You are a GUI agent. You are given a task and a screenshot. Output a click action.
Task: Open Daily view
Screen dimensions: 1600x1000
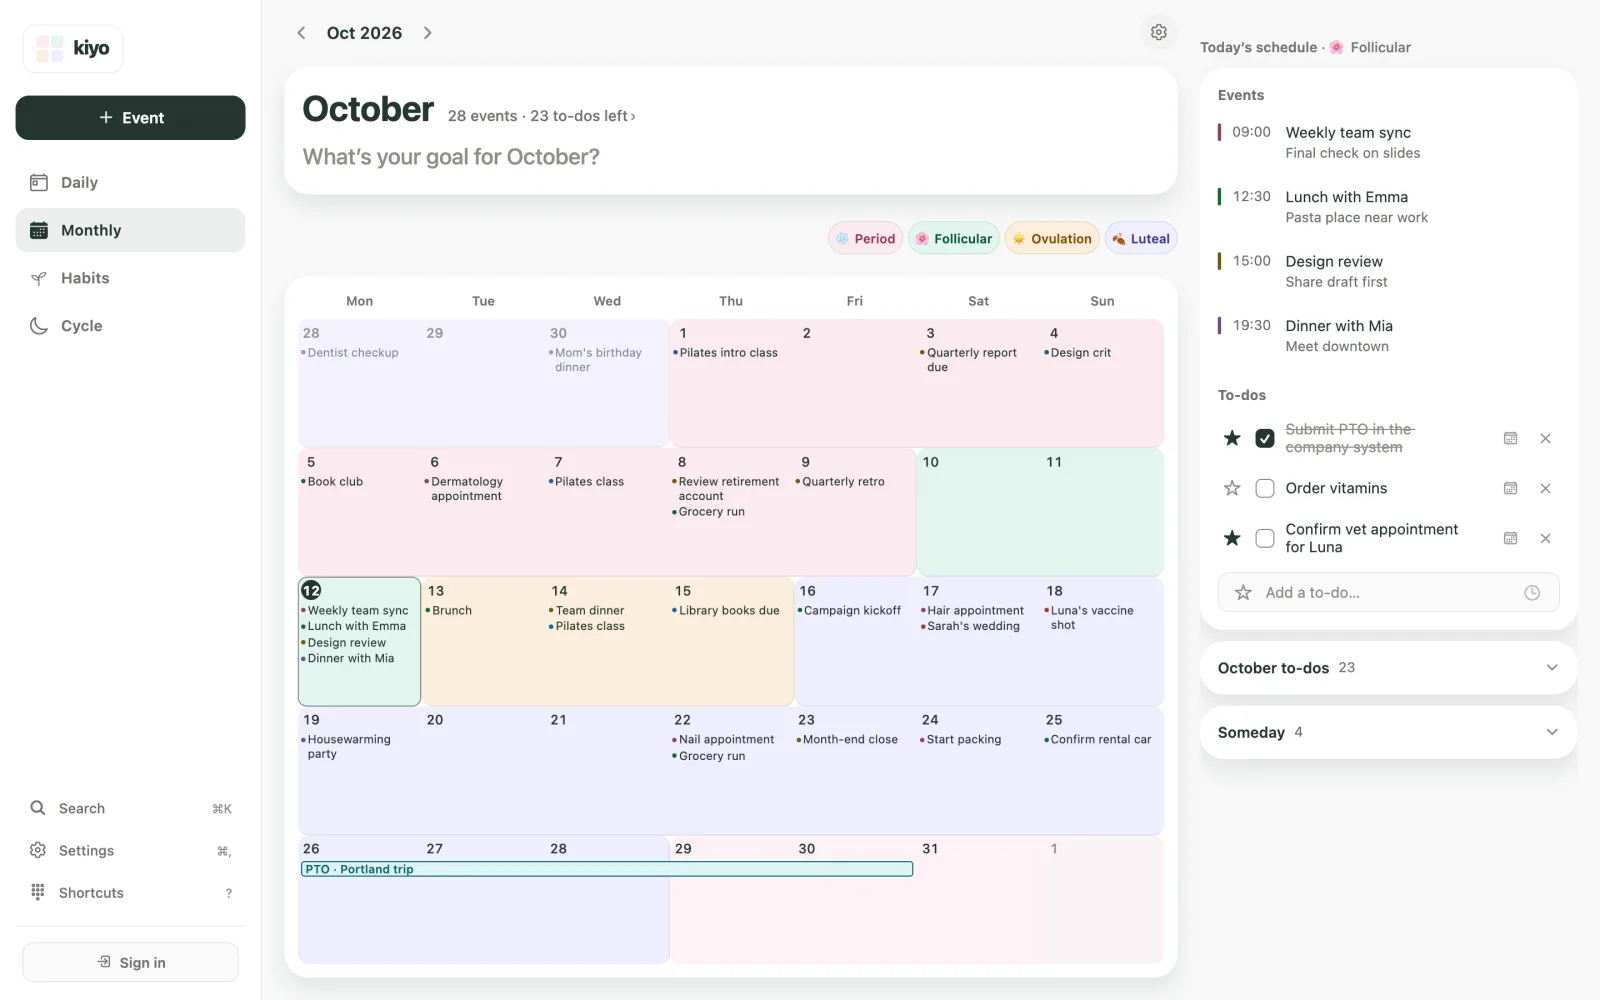[130, 182]
